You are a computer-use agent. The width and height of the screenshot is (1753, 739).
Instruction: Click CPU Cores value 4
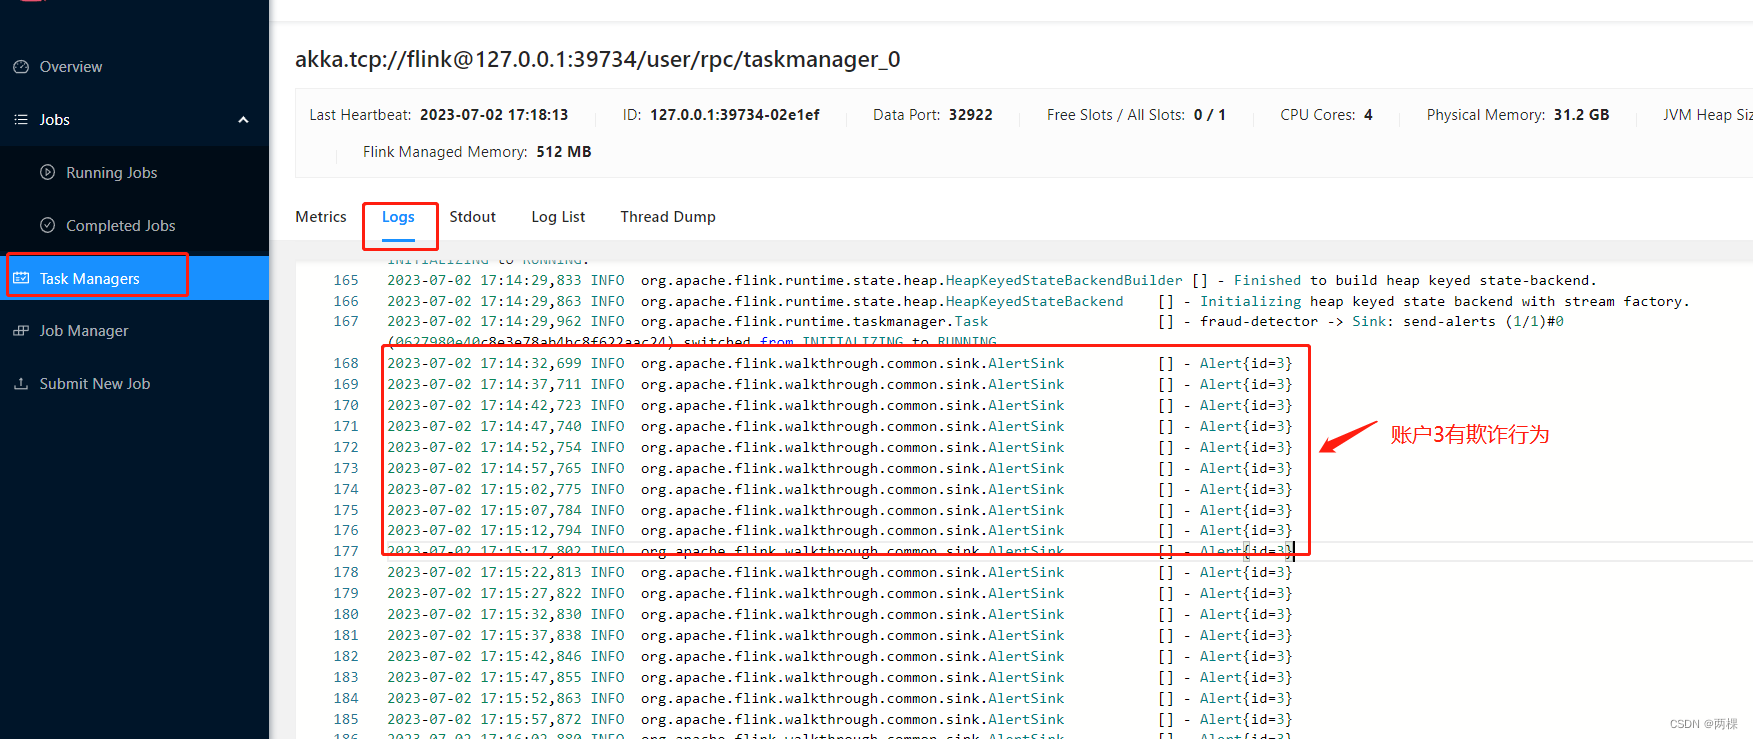coord(1368,115)
